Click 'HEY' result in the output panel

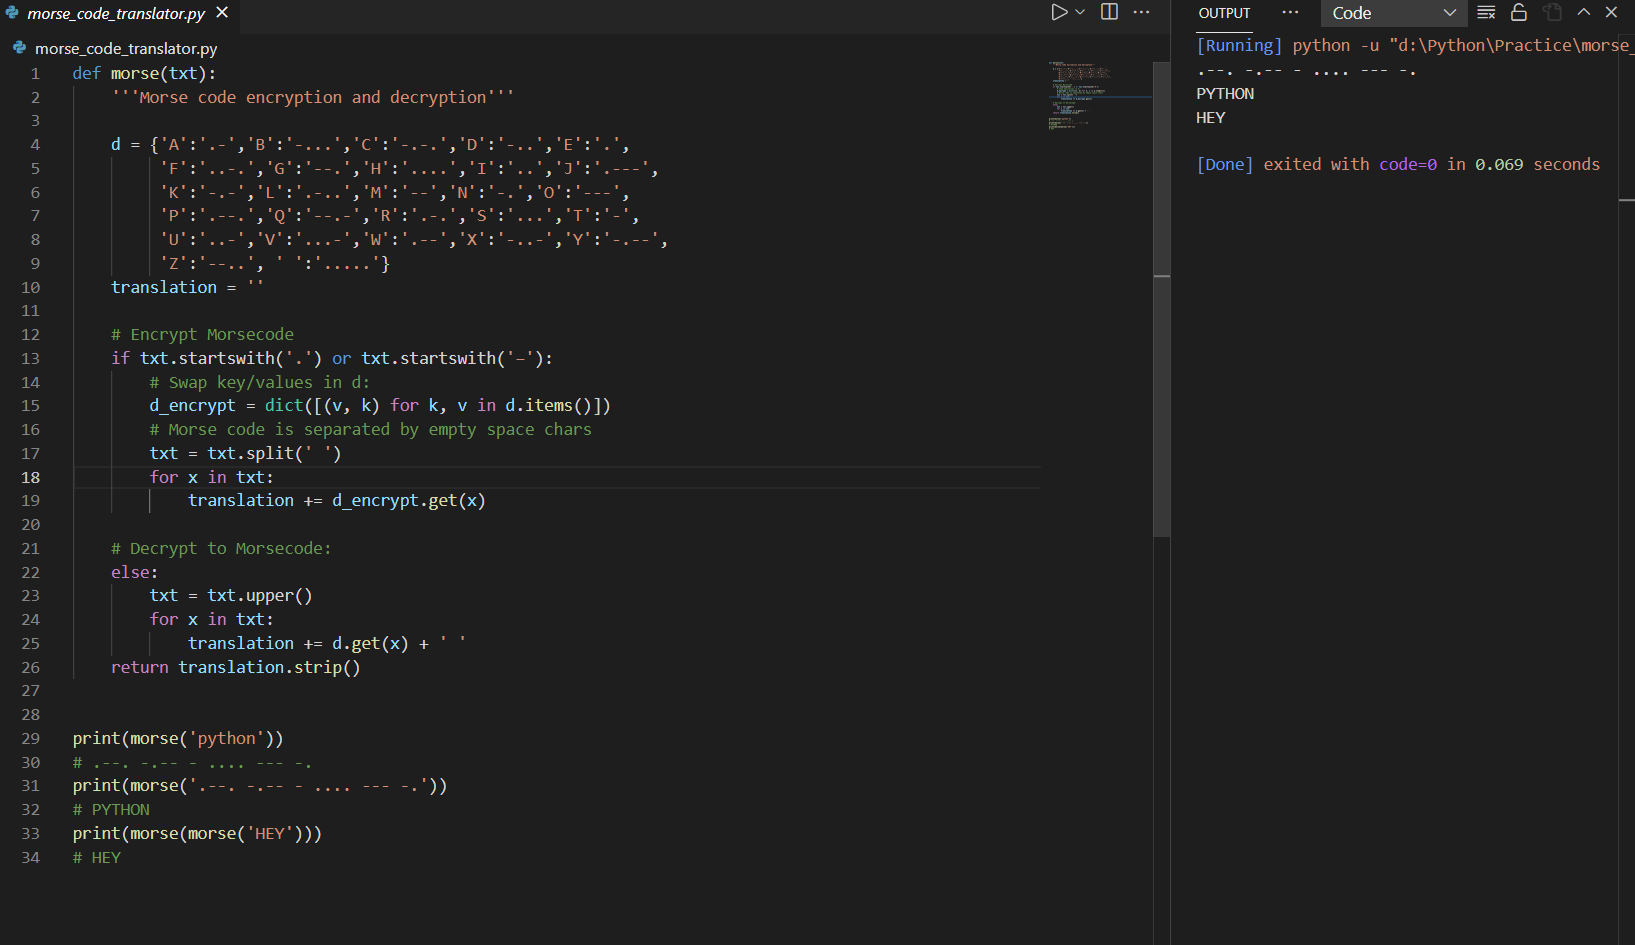1211,117
